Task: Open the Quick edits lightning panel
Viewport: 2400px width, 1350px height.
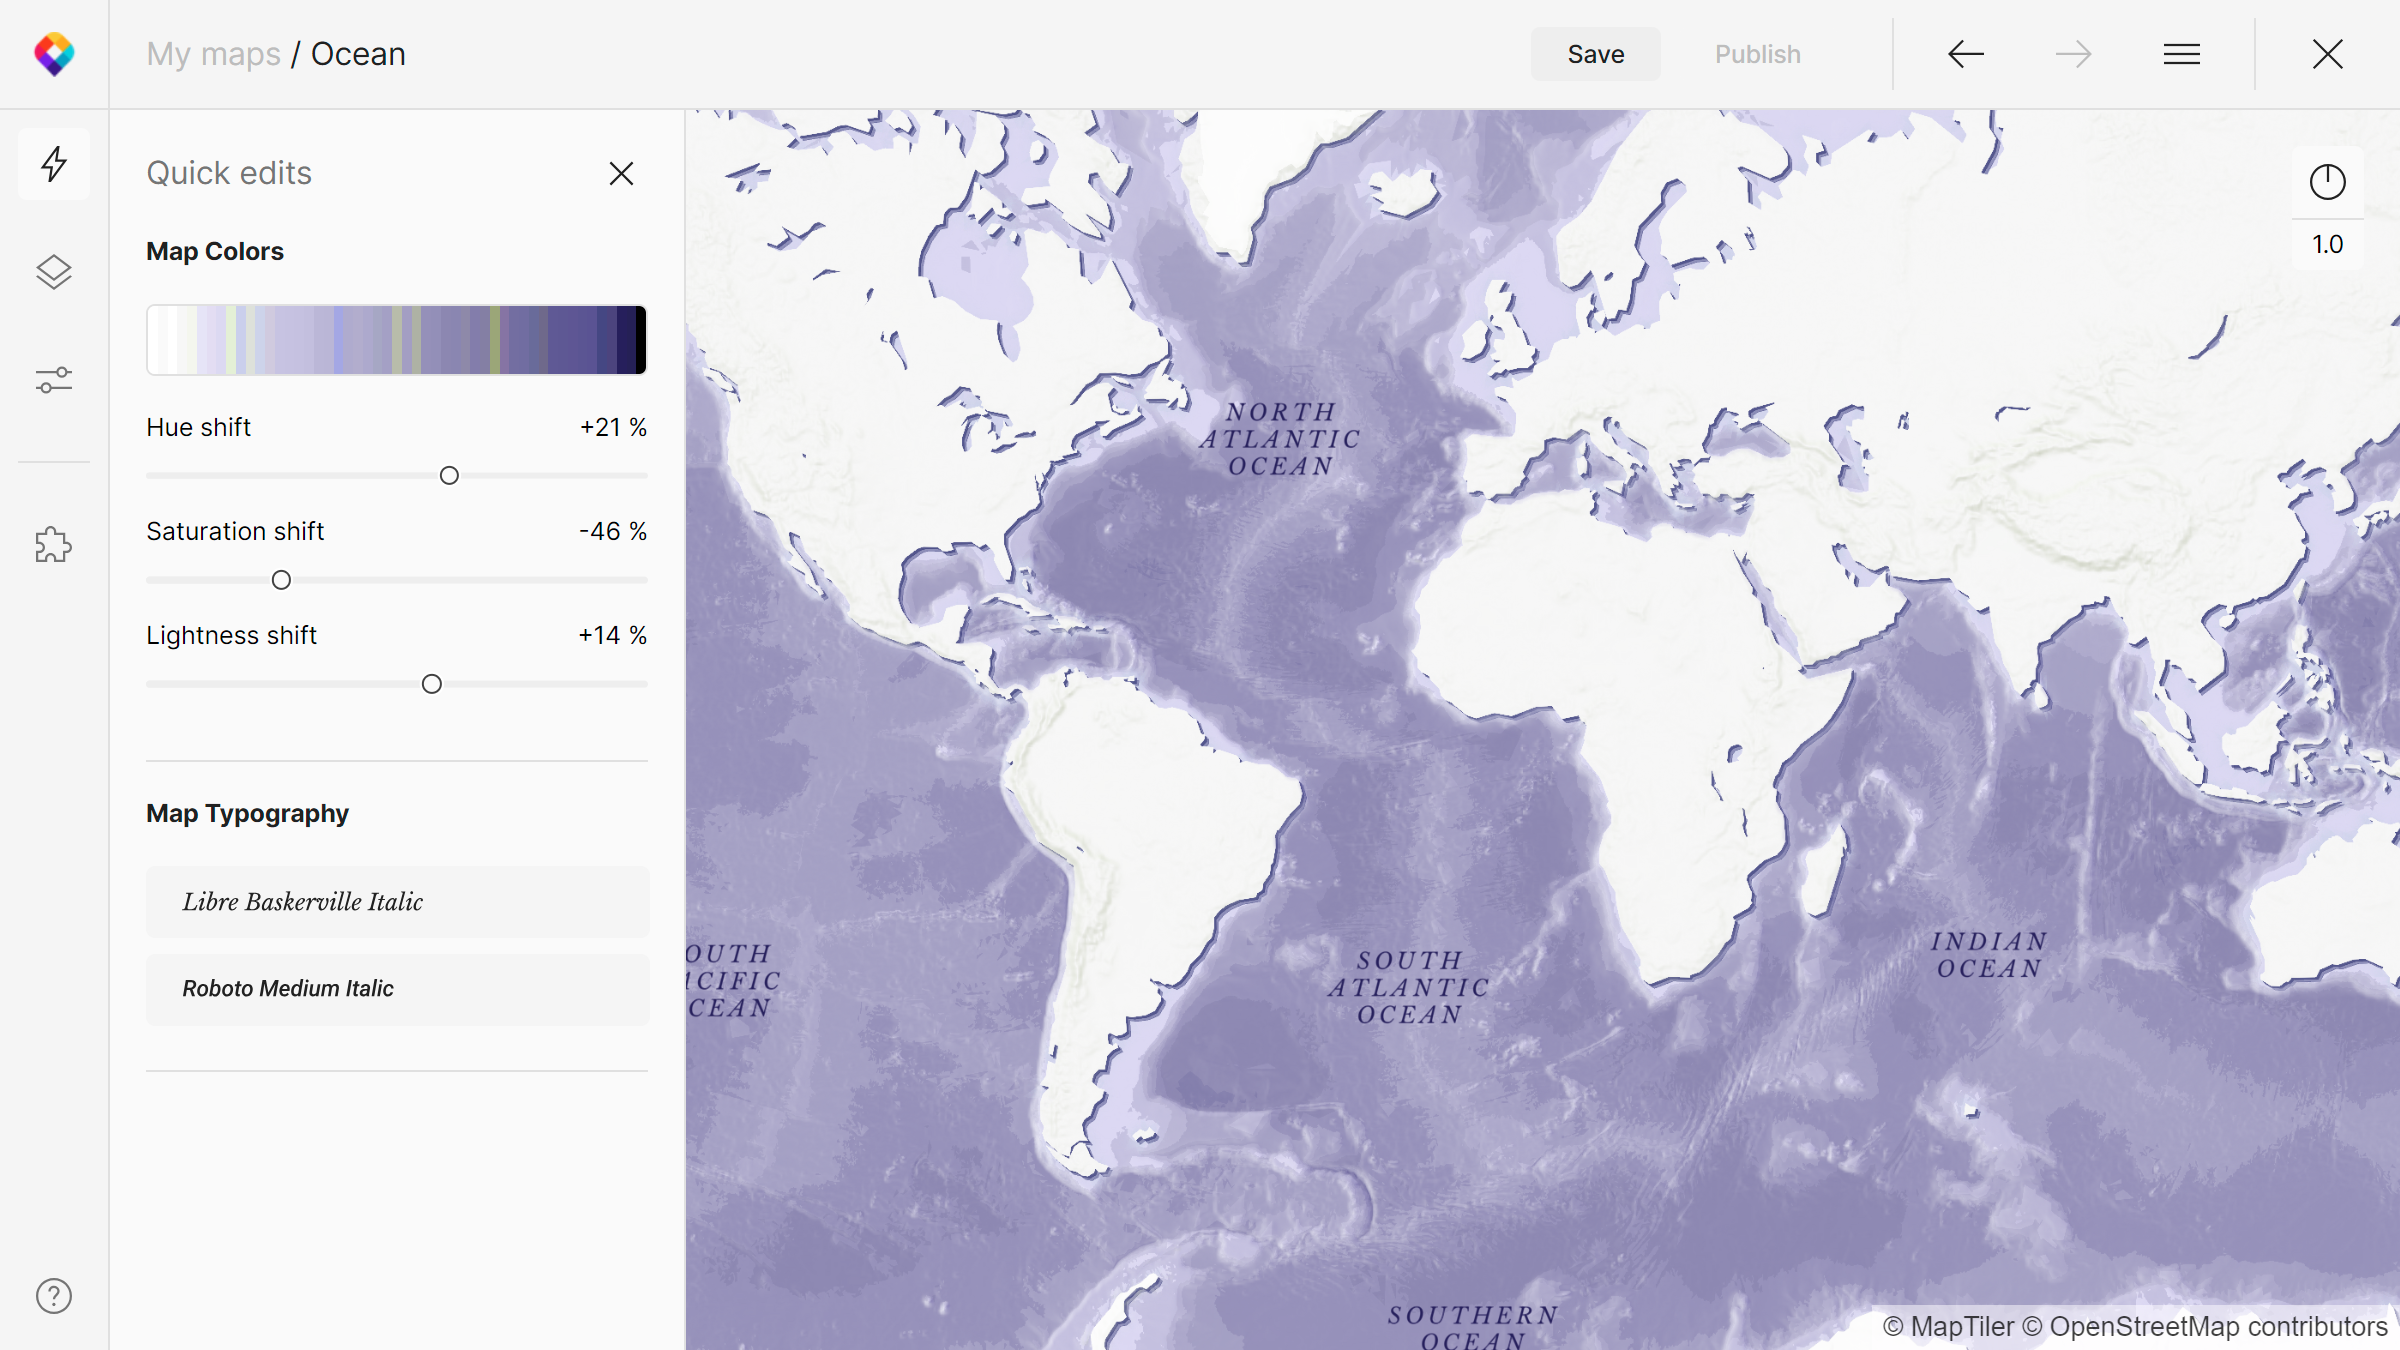Action: point(54,164)
